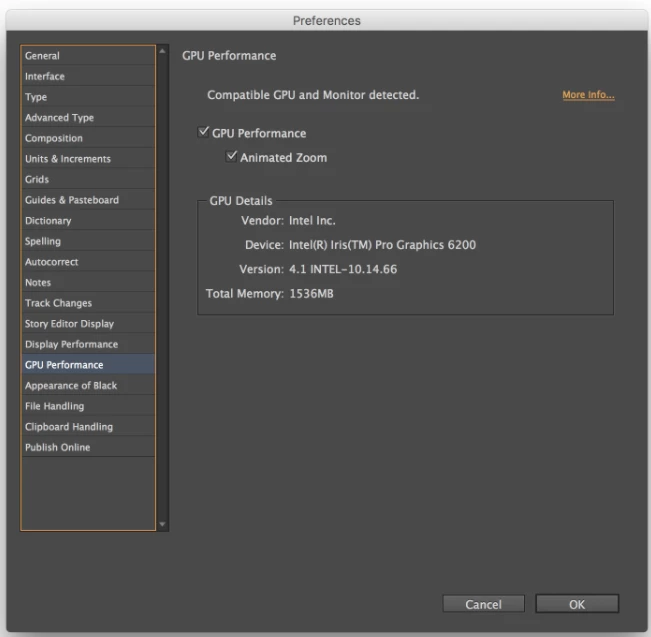The image size is (651, 637).
Task: Uncheck the Animated Zoom option
Action: pos(231,157)
